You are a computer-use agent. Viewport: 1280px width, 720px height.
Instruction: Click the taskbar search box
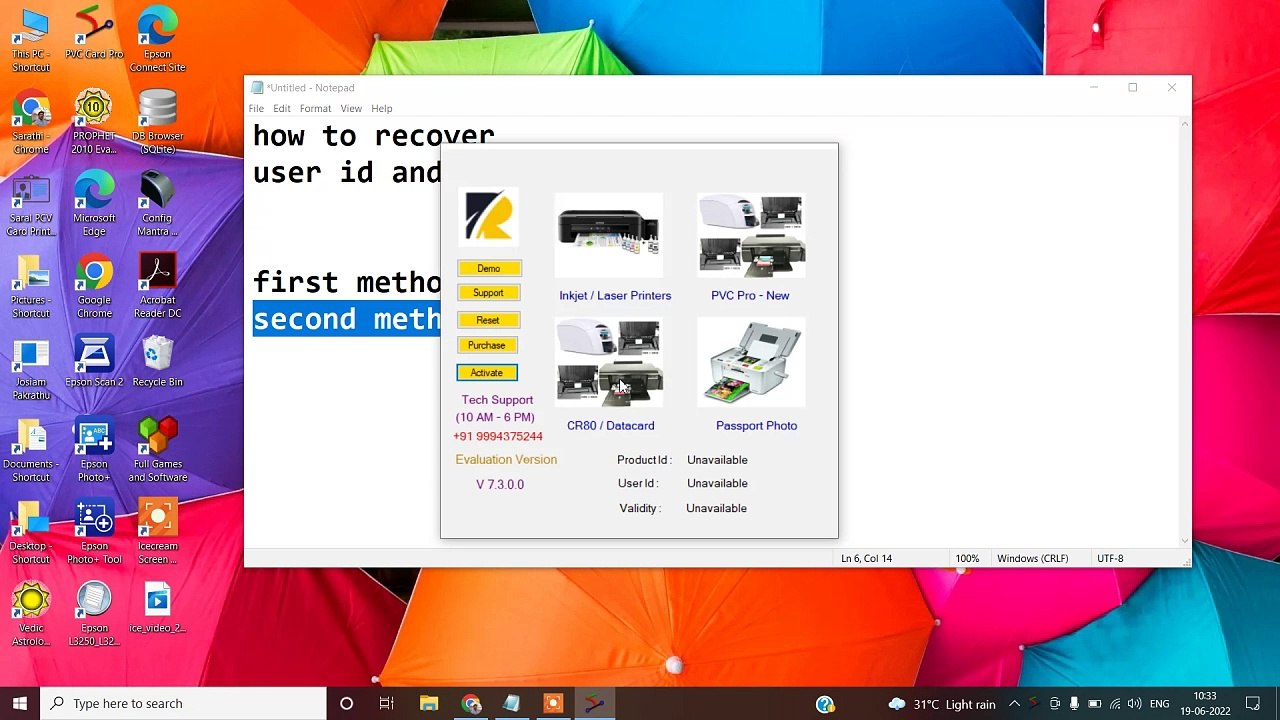184,703
